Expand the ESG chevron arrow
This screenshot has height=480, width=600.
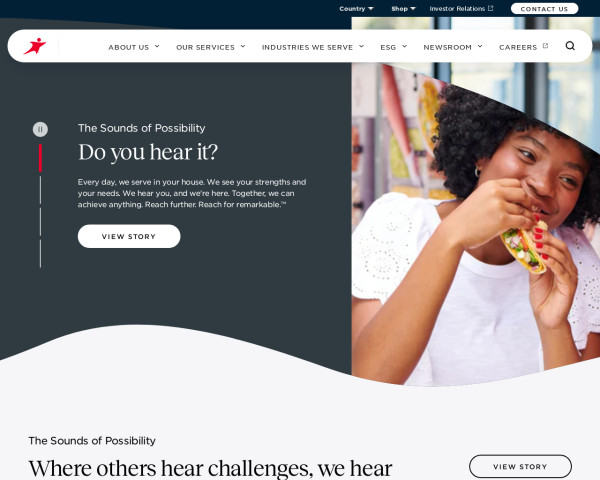pos(404,46)
